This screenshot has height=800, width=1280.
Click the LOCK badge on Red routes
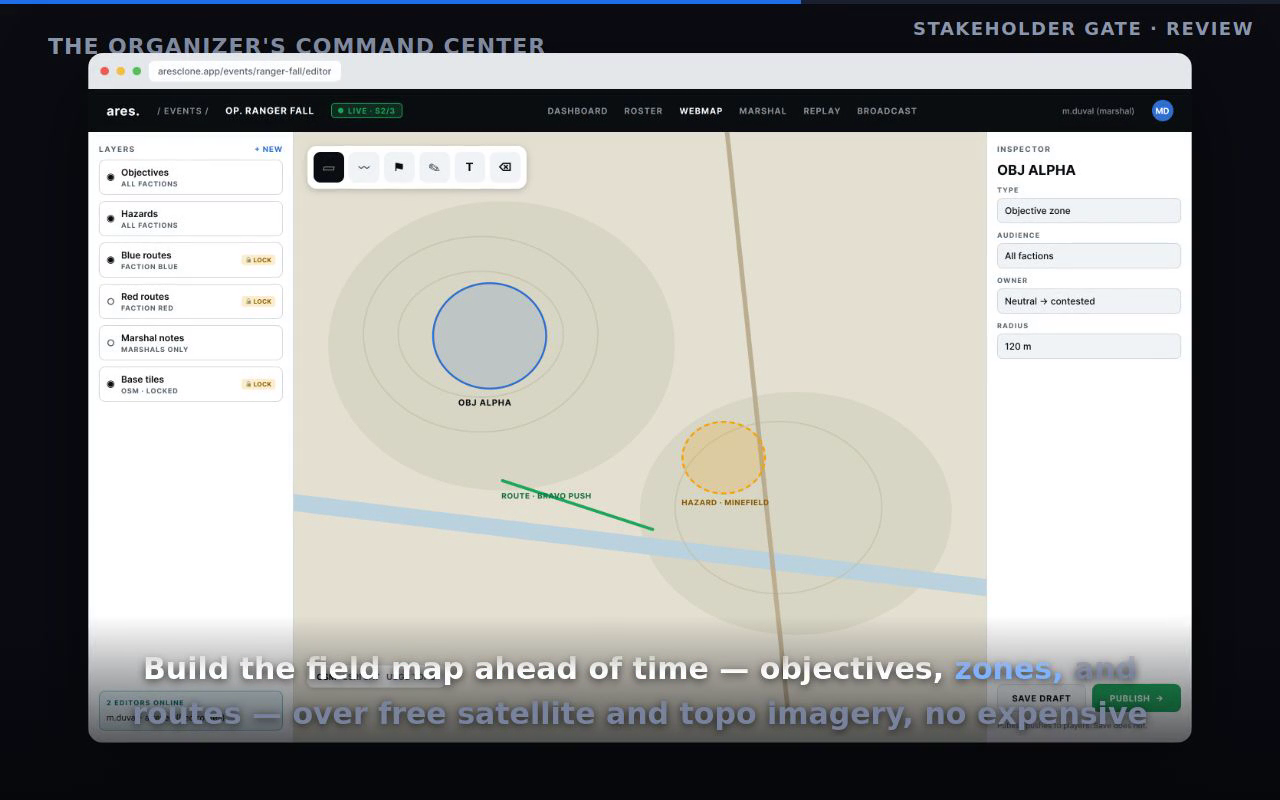[x=258, y=301]
